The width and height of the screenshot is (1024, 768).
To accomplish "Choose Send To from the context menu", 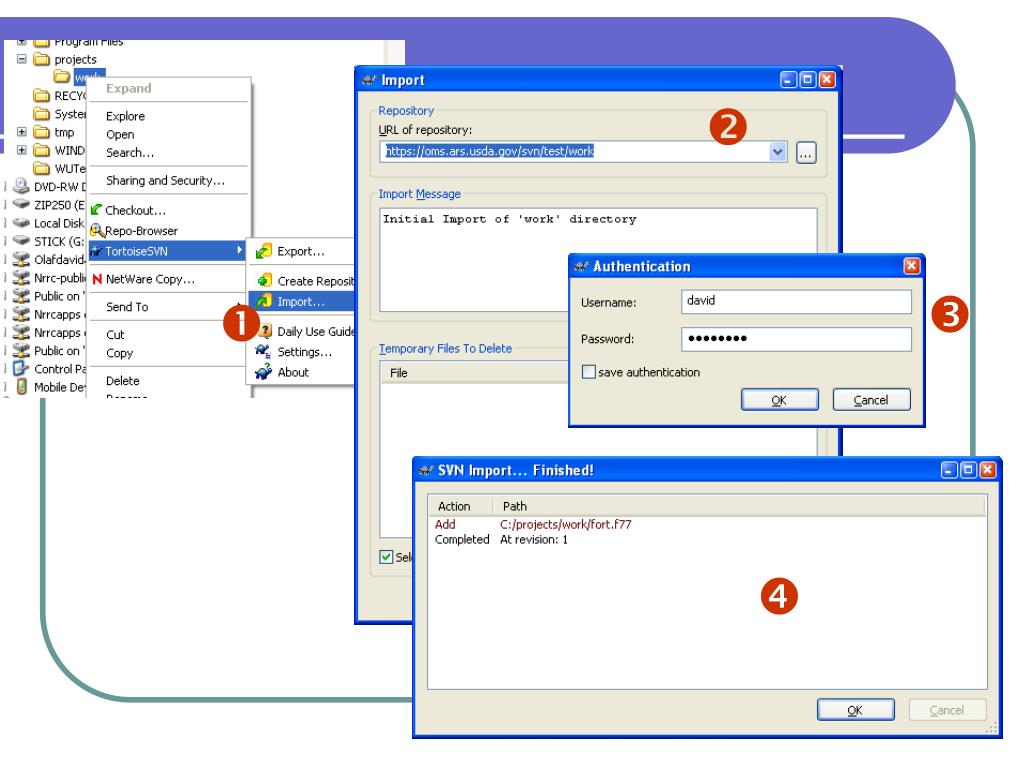I will (127, 306).
